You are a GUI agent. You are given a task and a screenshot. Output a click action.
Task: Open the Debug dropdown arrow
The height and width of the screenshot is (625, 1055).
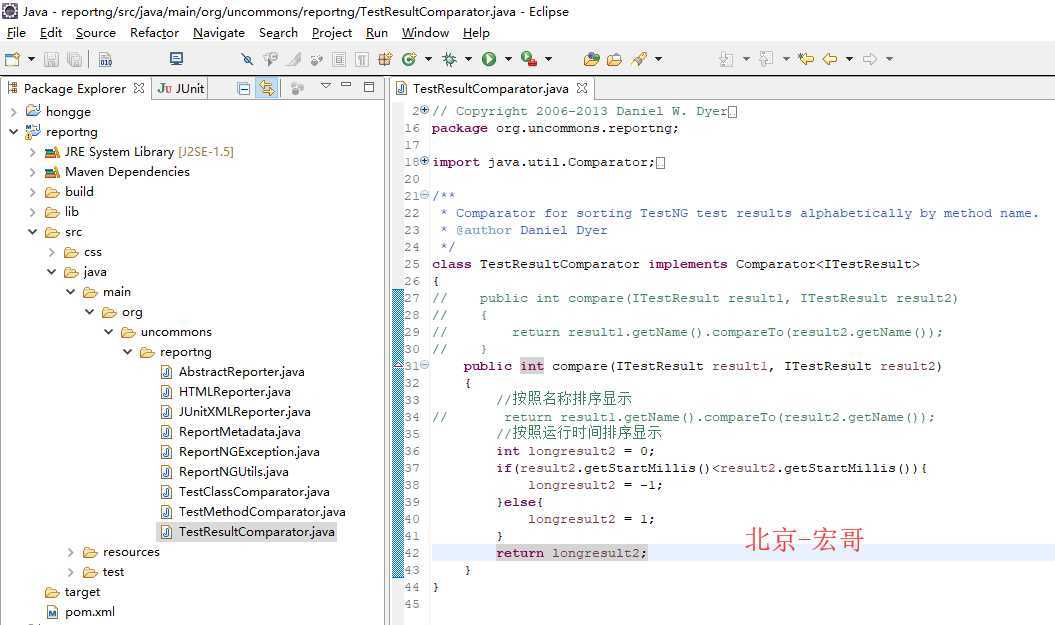468,59
